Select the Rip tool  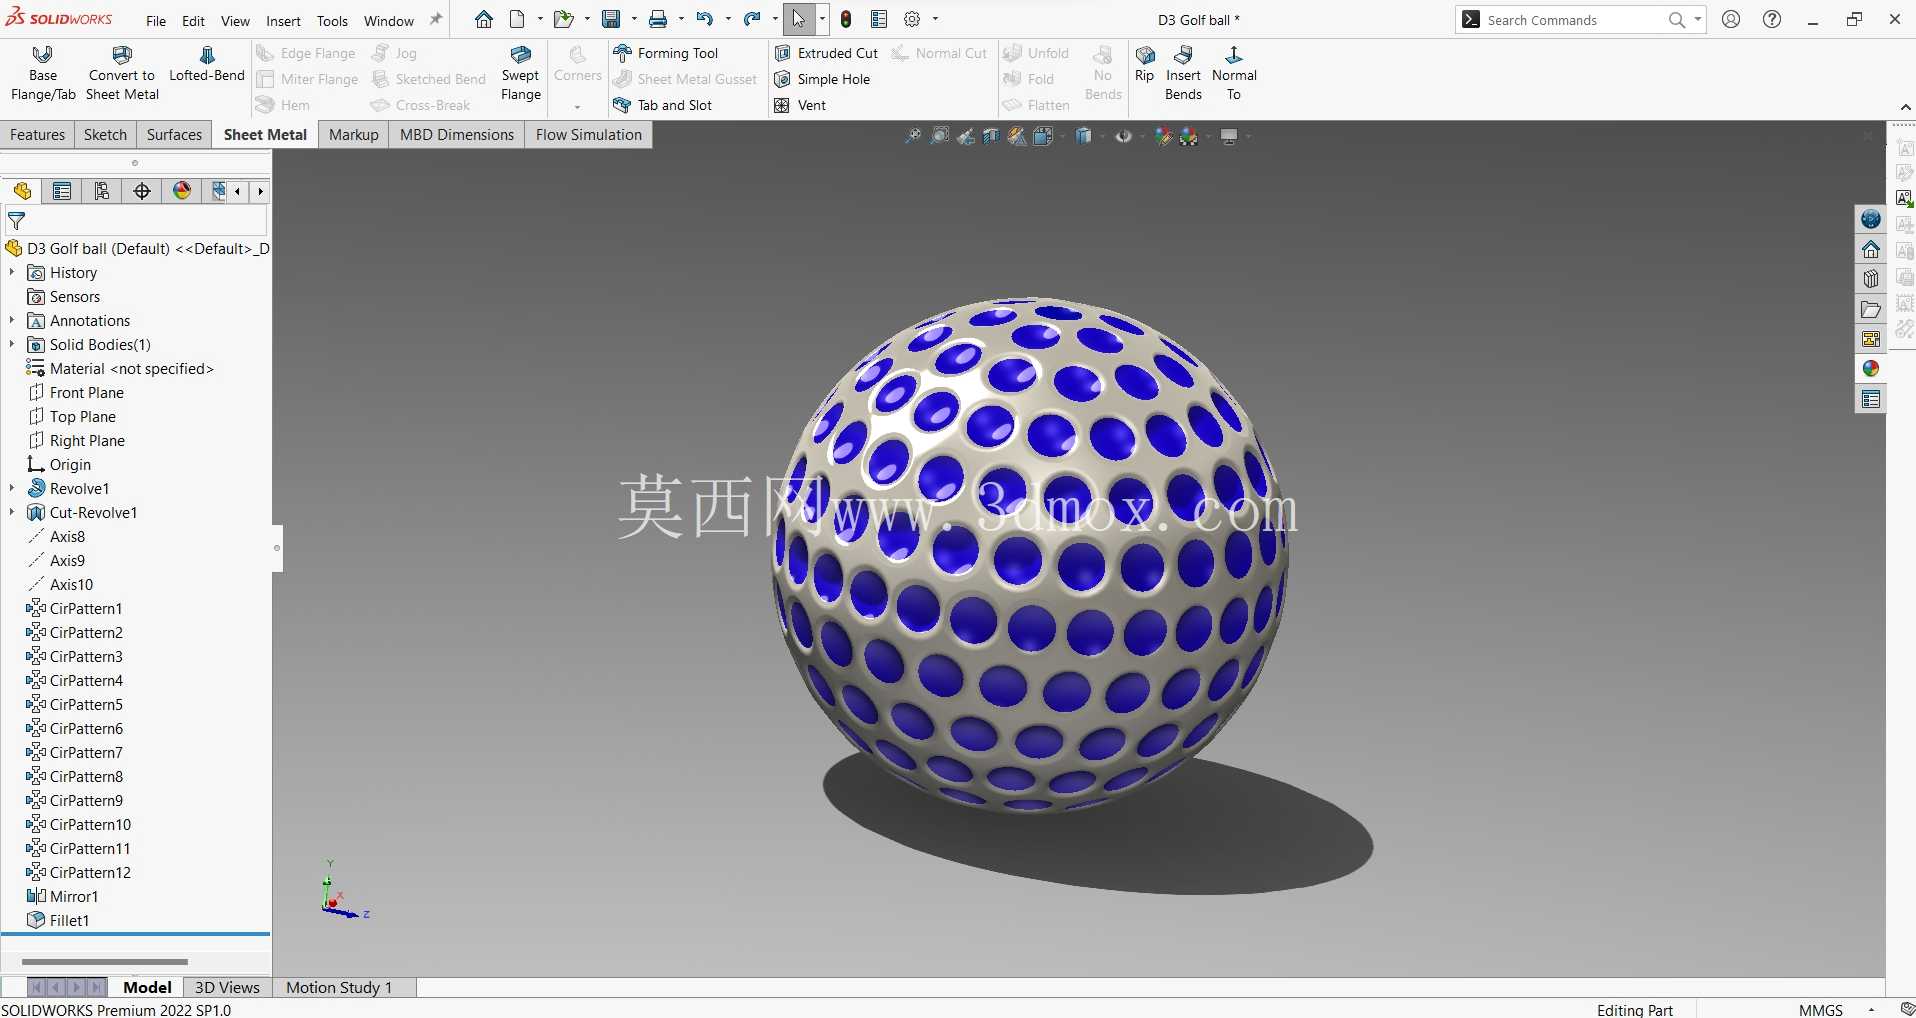(1145, 65)
